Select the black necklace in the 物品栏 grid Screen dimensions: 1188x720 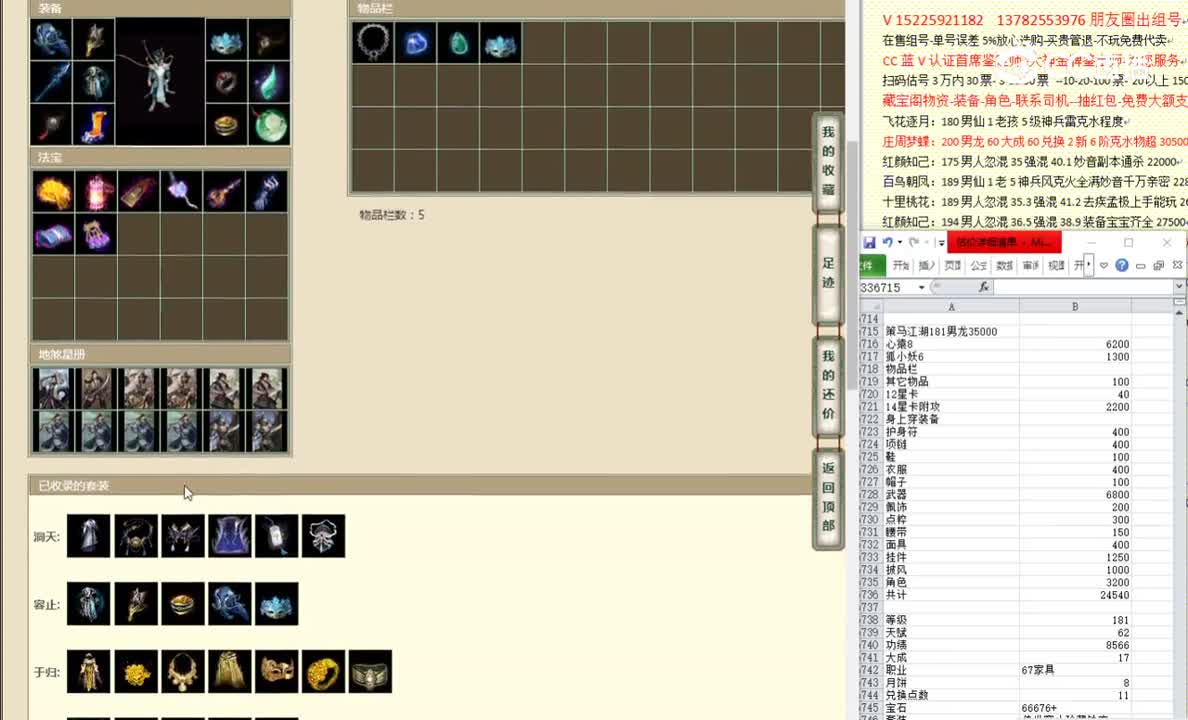click(x=373, y=42)
